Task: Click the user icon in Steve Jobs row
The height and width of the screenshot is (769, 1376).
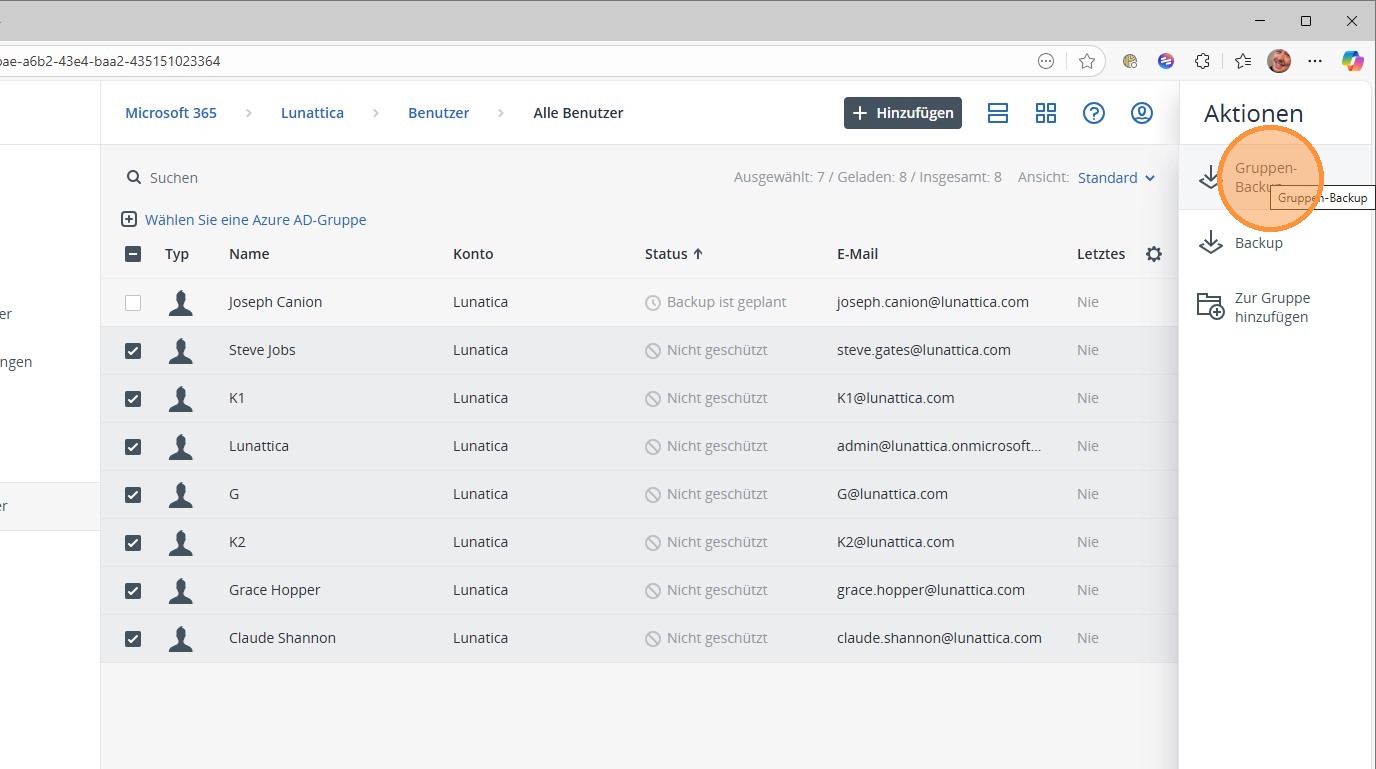Action: pos(181,350)
